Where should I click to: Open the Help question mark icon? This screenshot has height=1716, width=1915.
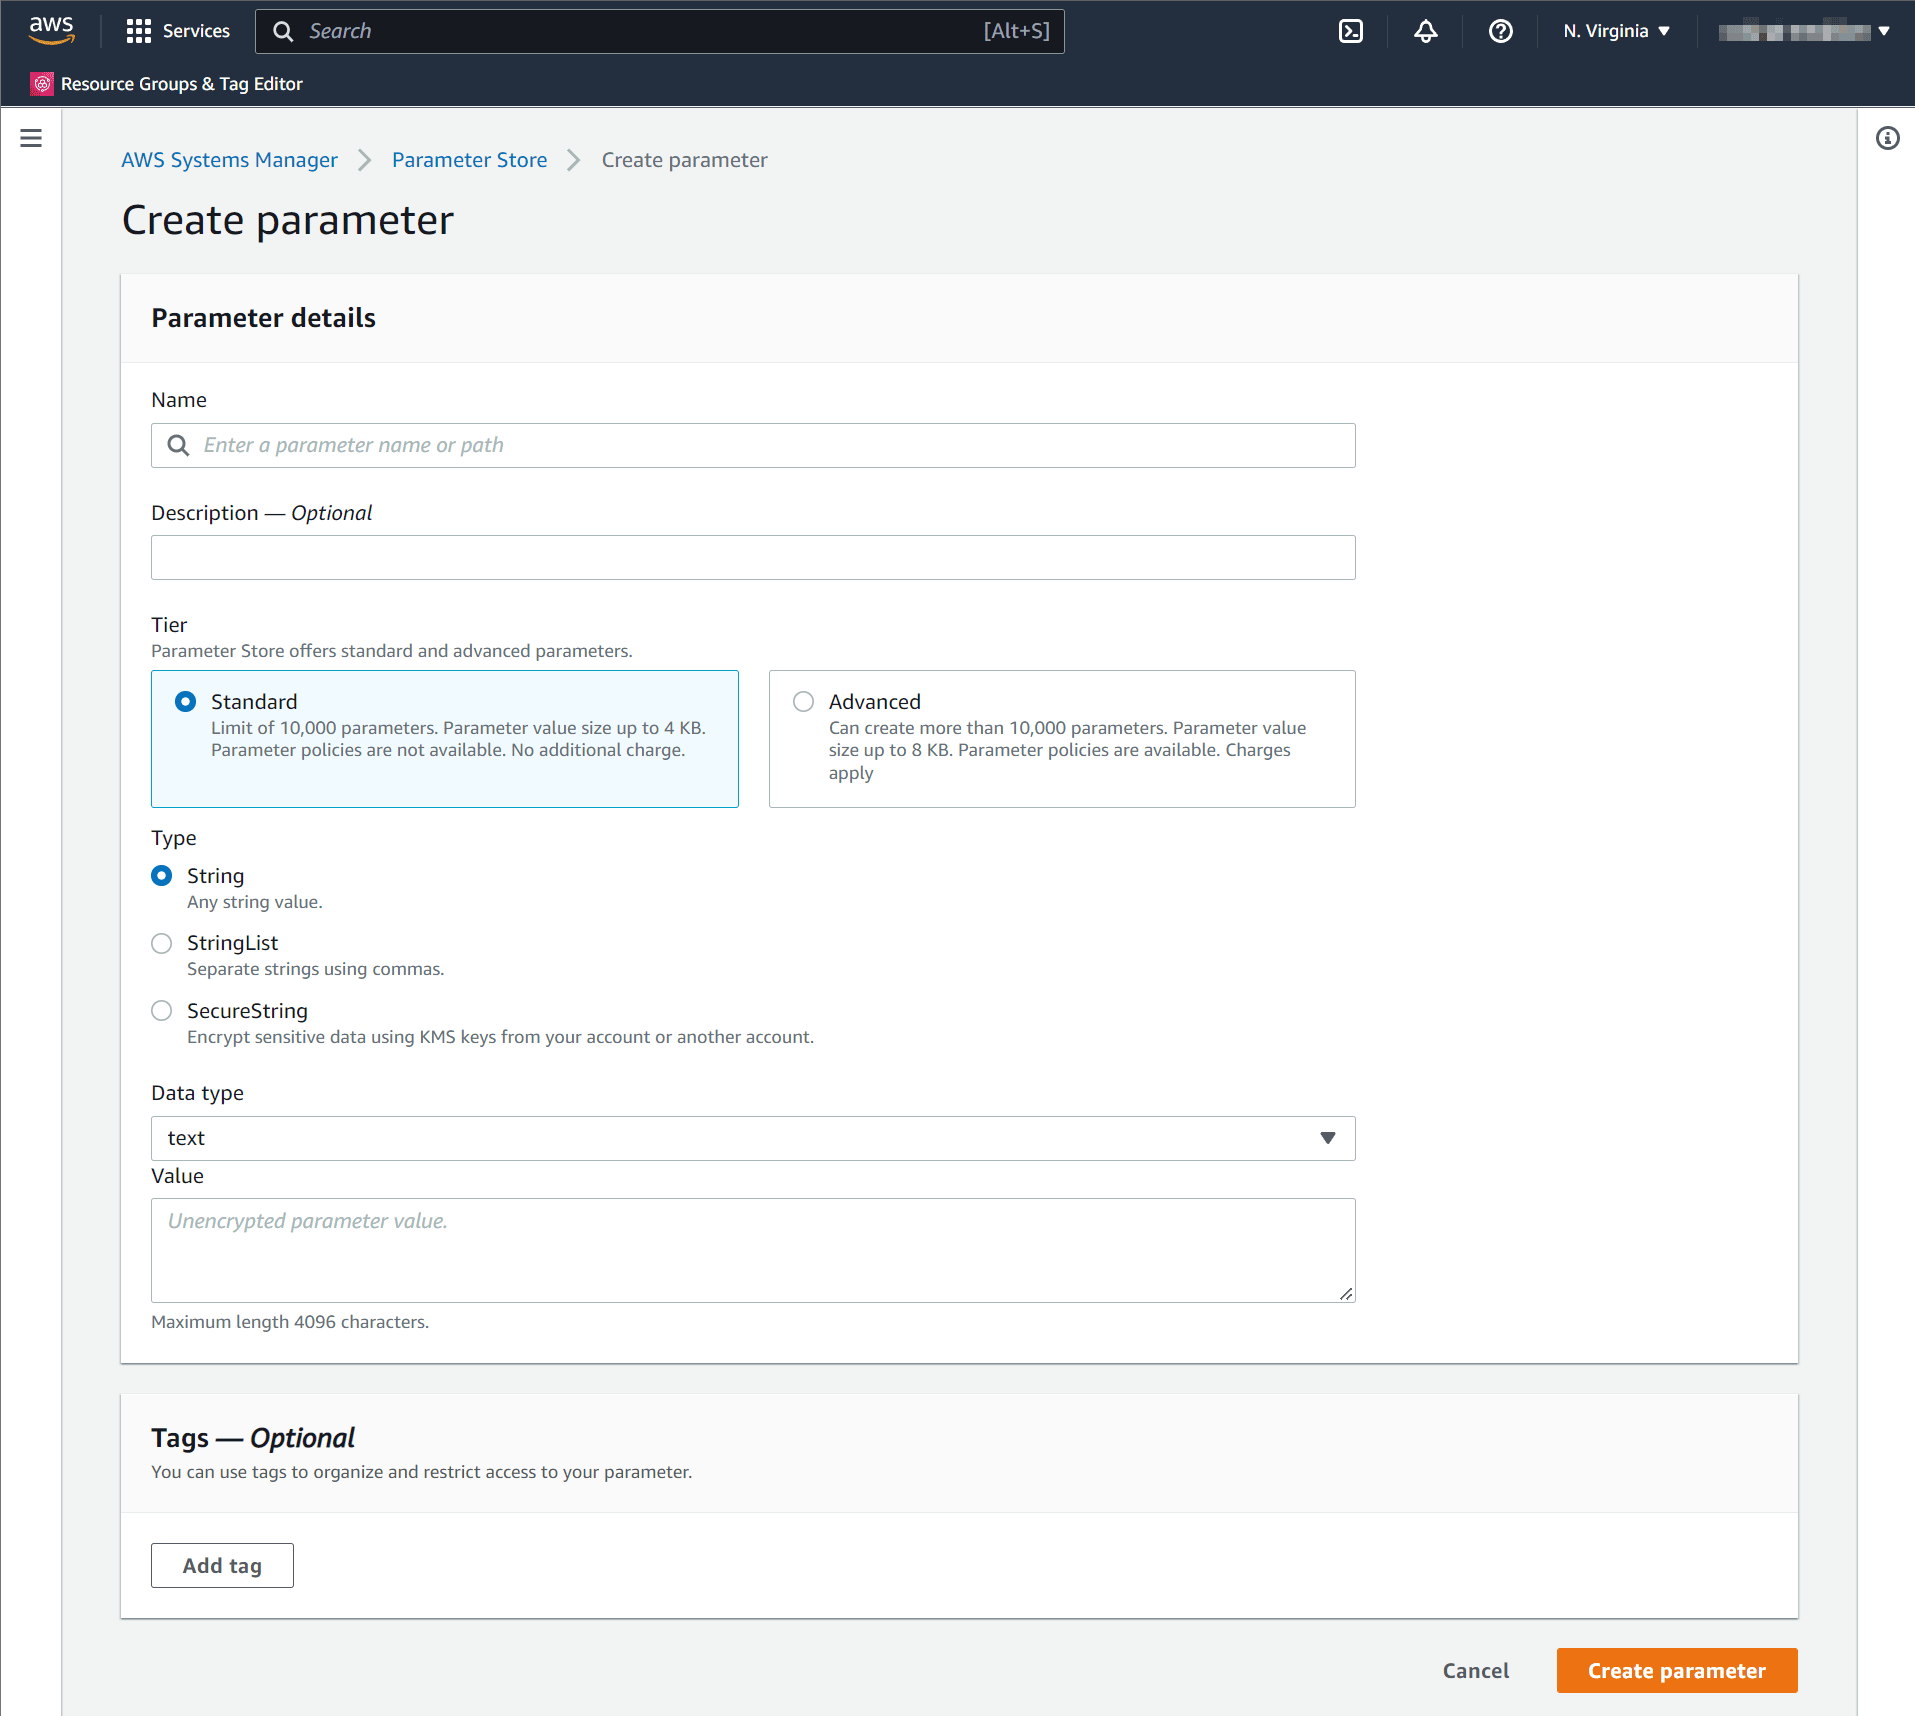(x=1500, y=31)
